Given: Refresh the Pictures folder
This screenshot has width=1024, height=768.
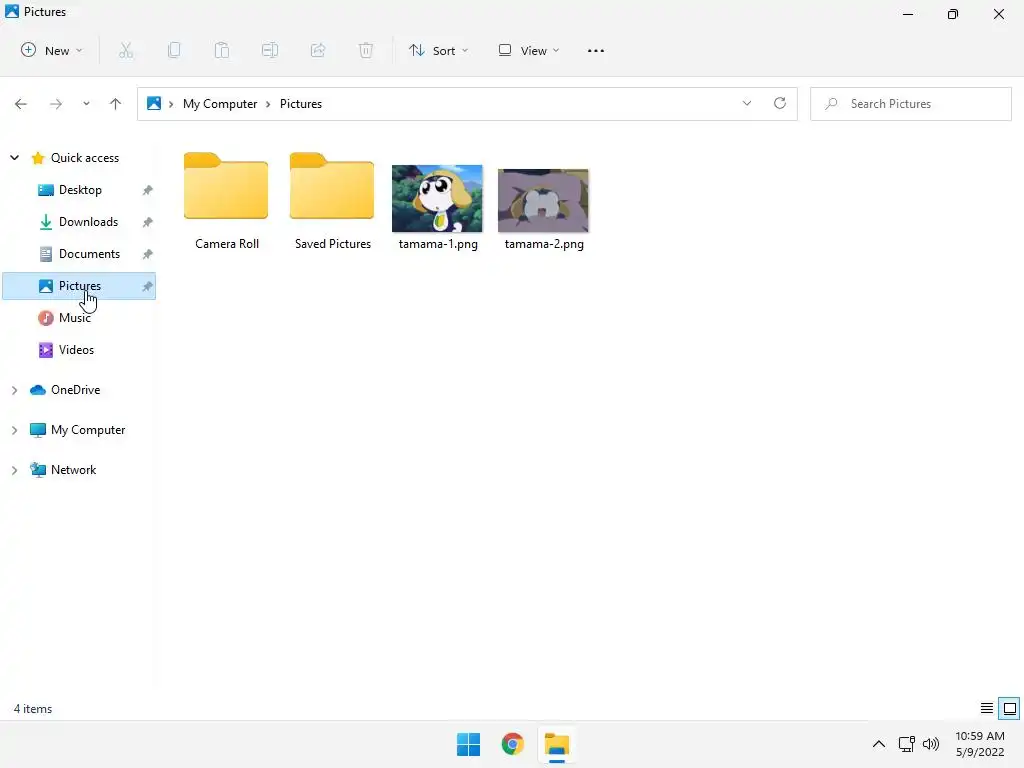Looking at the screenshot, I should pos(780,103).
